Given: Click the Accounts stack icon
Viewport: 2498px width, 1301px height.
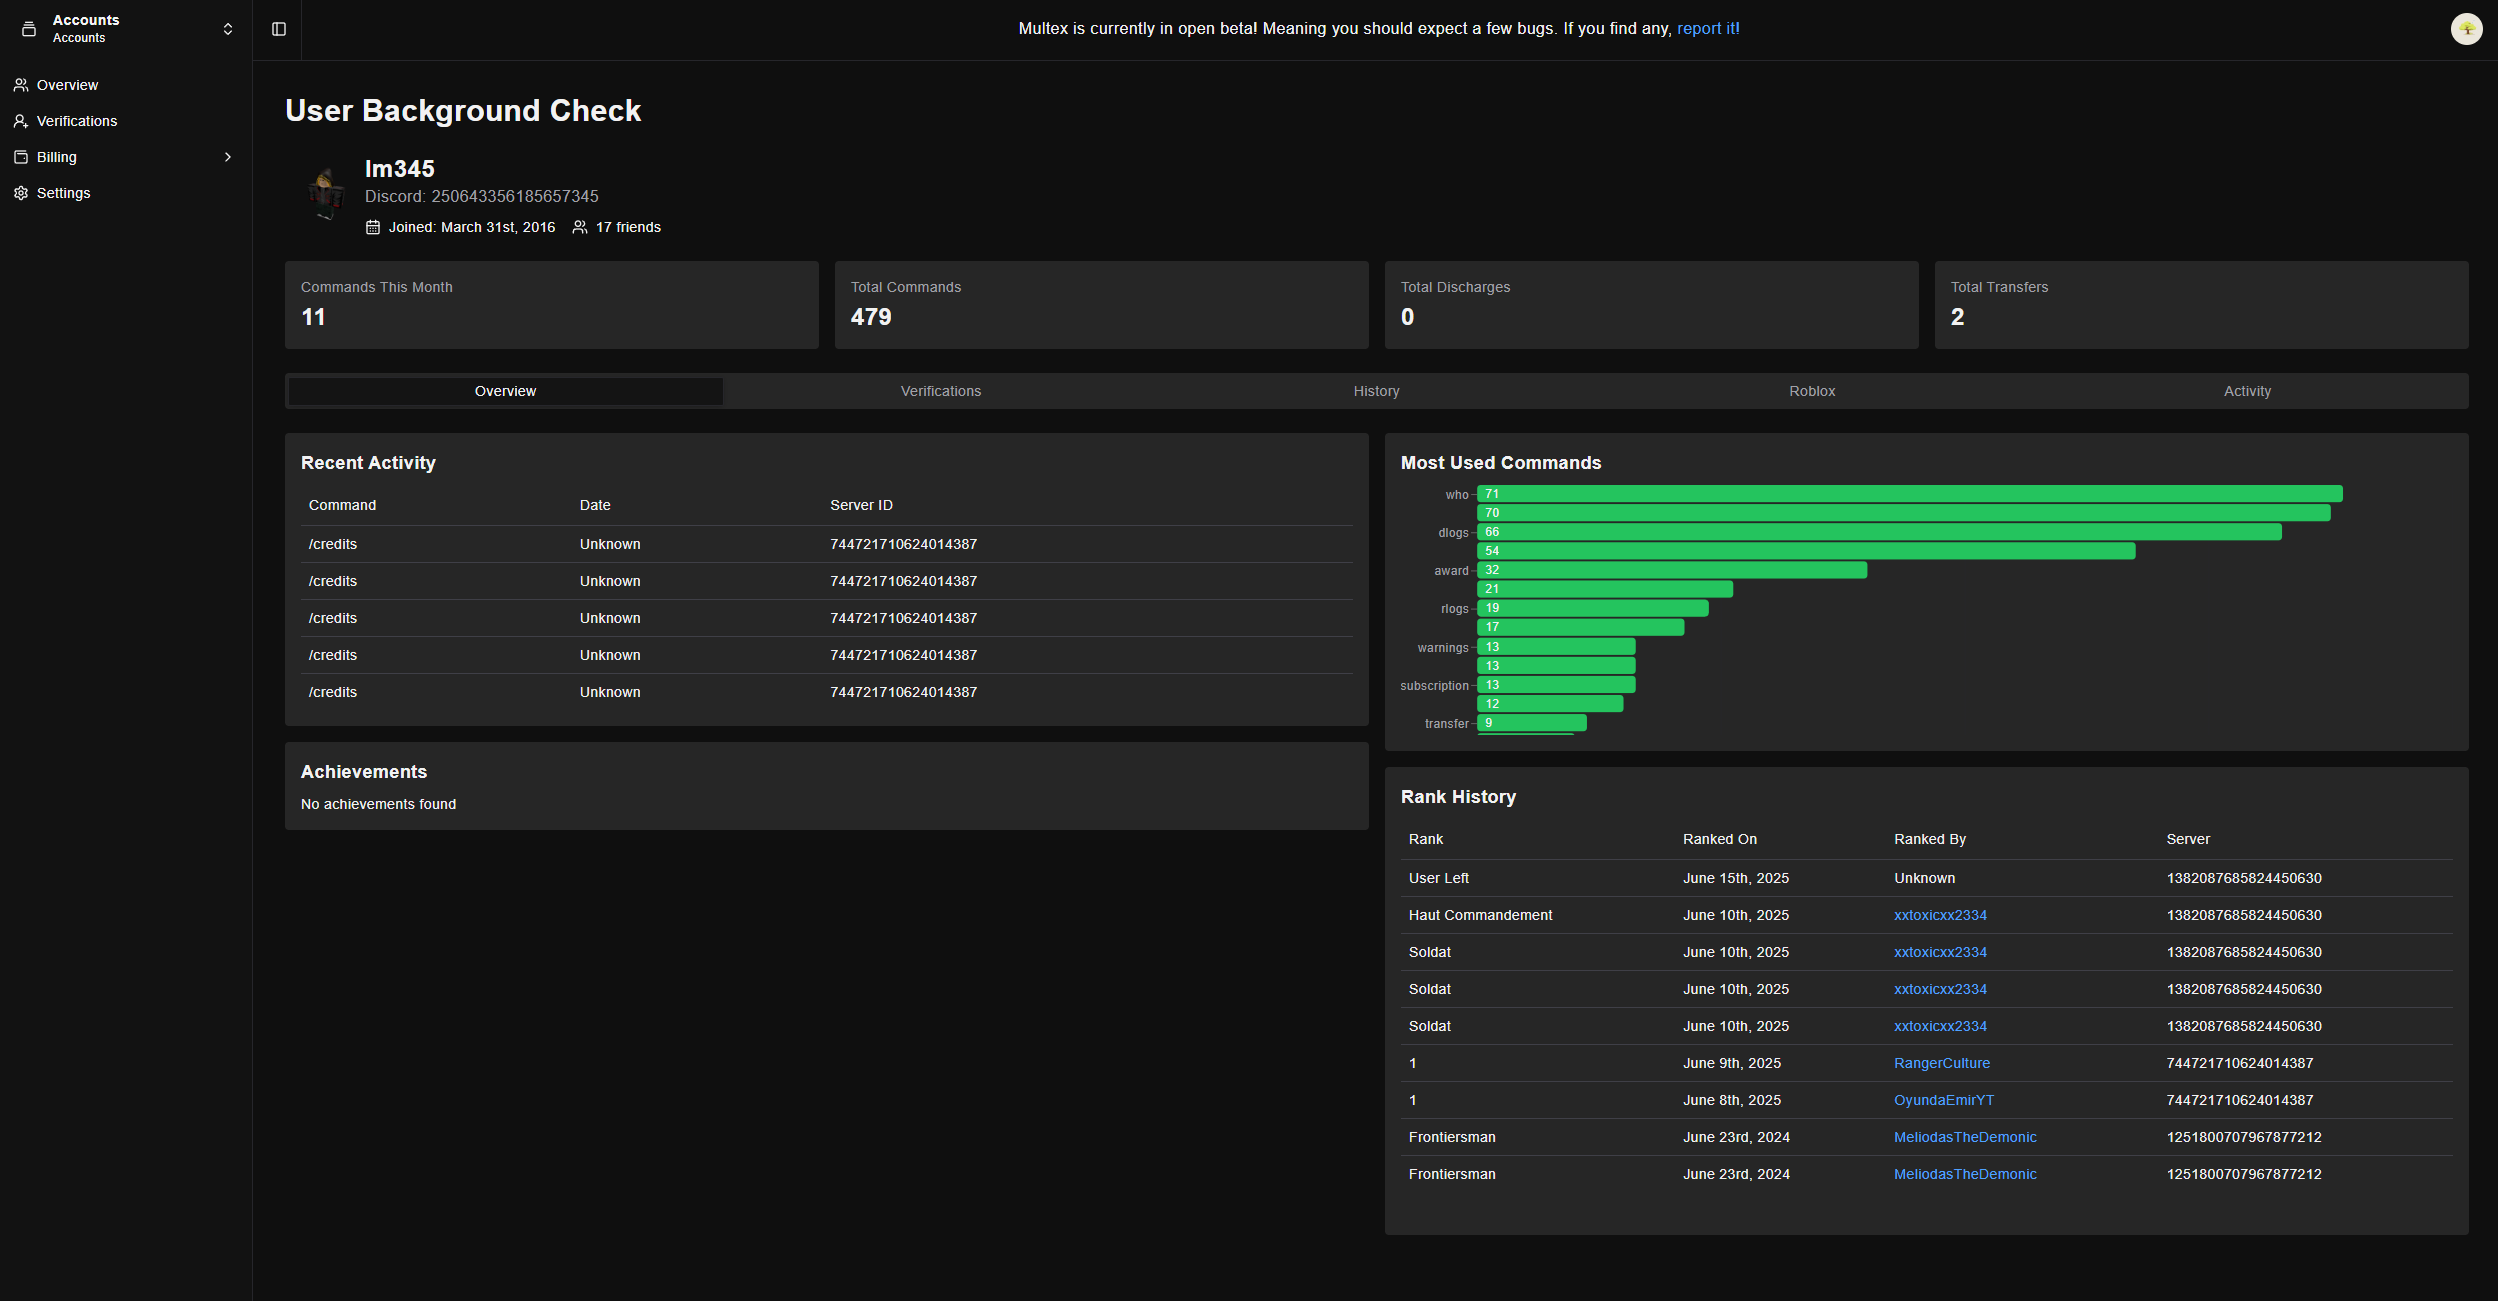Looking at the screenshot, I should [x=28, y=29].
